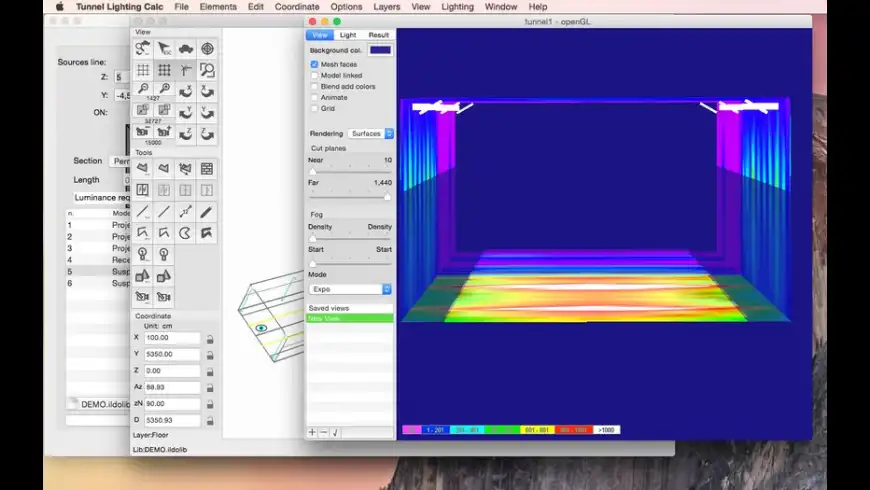
Task: Add a saved view with plus button
Action: (x=312, y=432)
